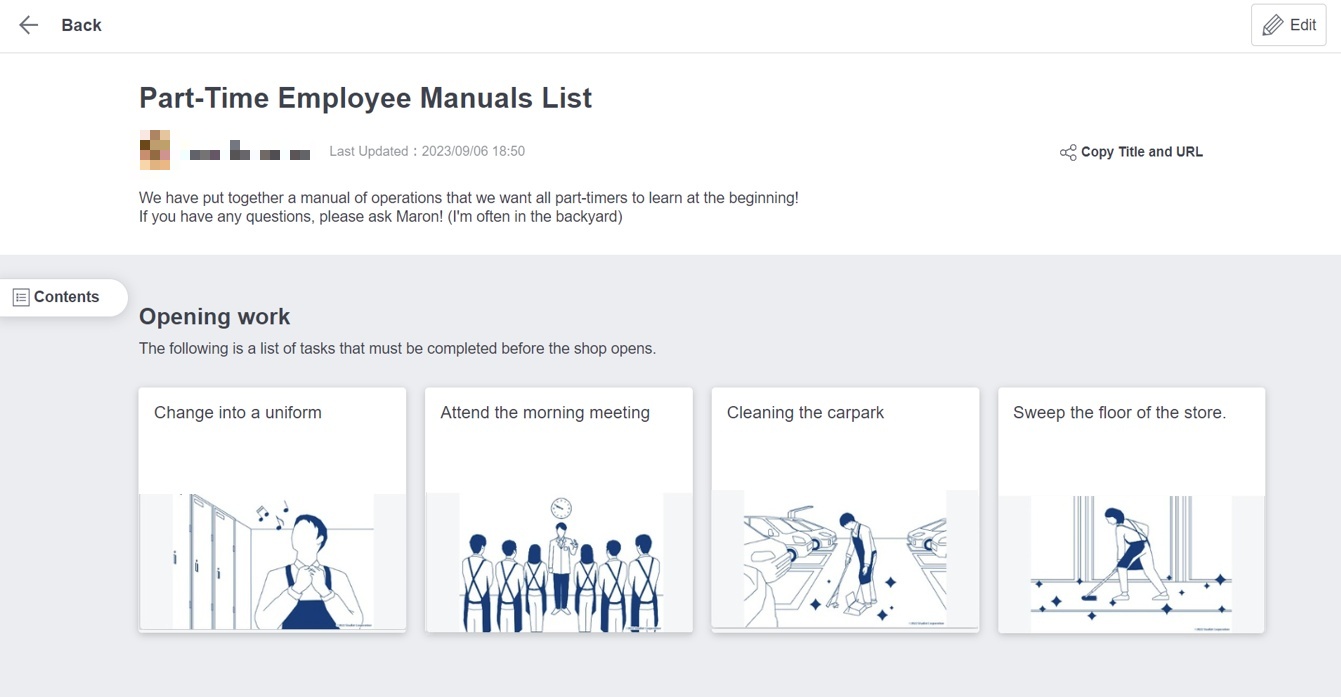Click the author name next to the avatar

tap(250, 152)
